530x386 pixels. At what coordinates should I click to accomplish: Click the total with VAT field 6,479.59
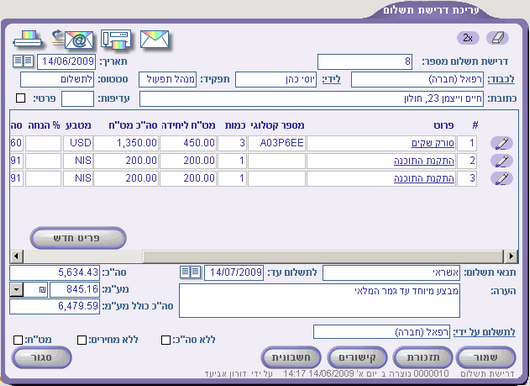coord(54,307)
